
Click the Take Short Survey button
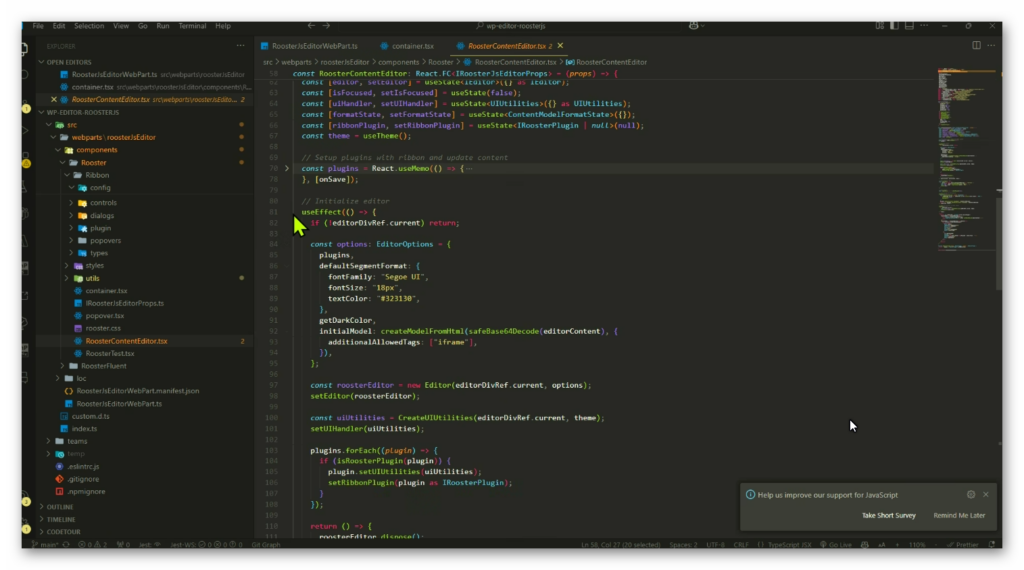[x=888, y=515]
